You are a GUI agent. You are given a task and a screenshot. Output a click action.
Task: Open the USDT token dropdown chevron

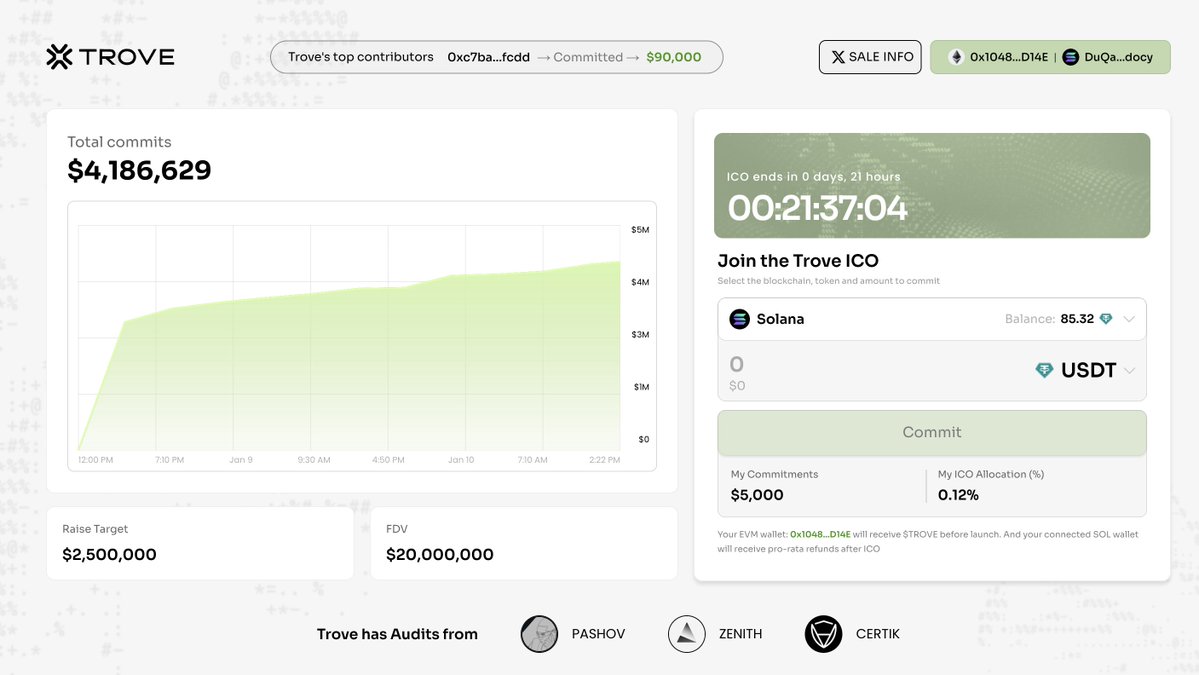tap(1129, 371)
